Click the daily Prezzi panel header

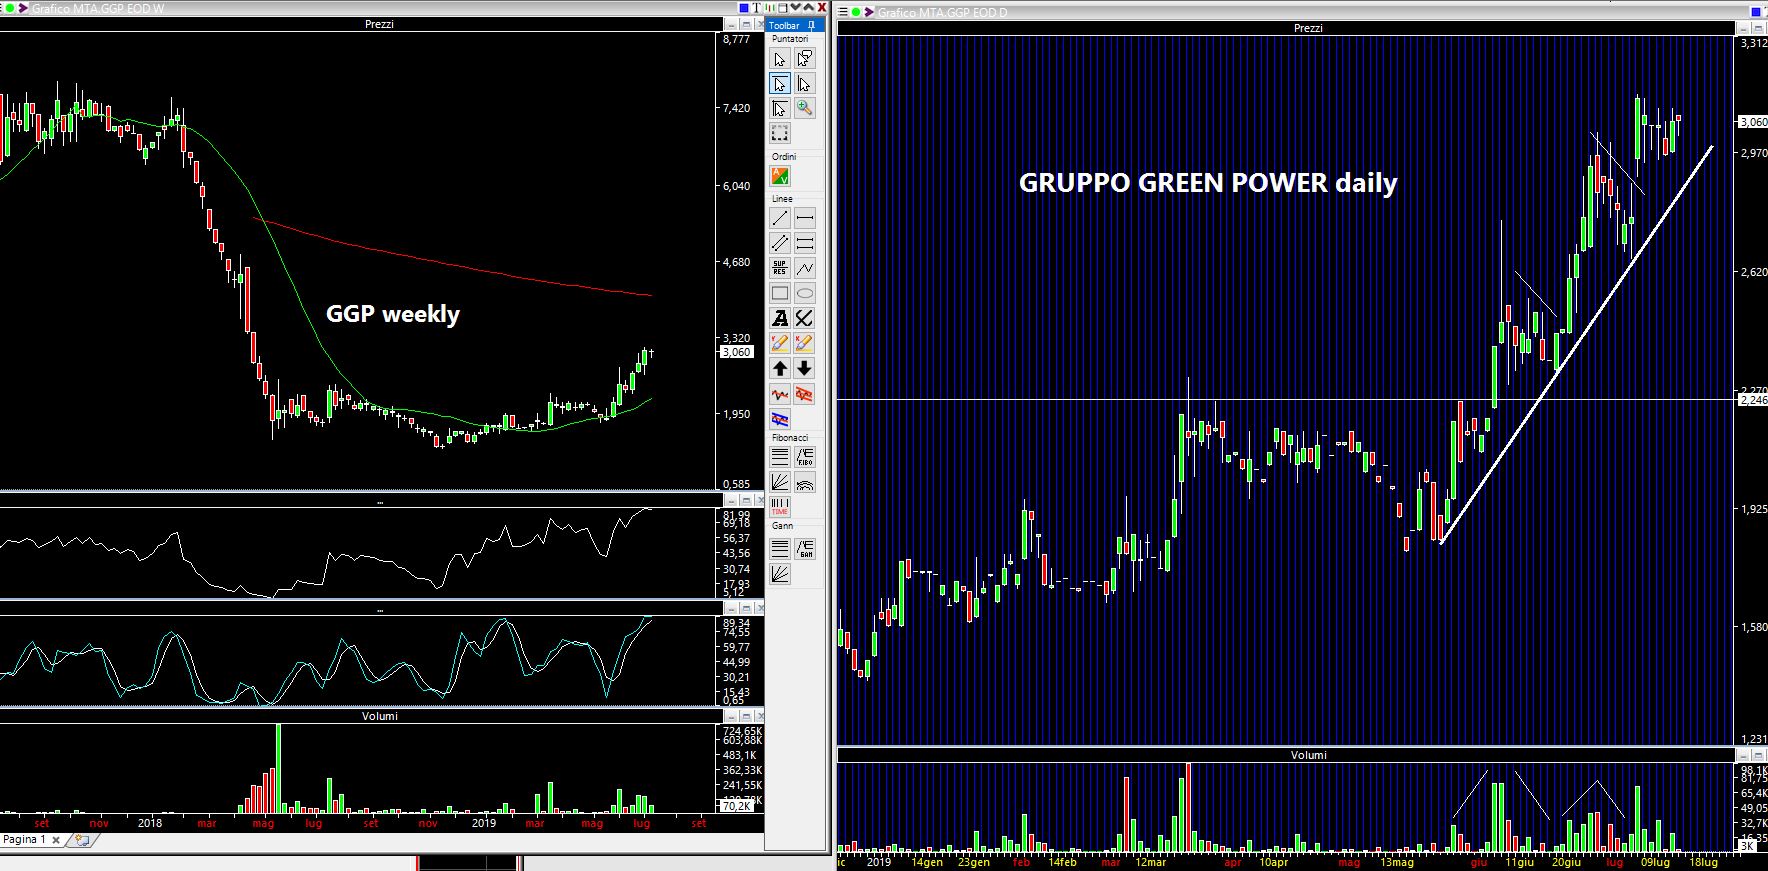[x=1308, y=28]
